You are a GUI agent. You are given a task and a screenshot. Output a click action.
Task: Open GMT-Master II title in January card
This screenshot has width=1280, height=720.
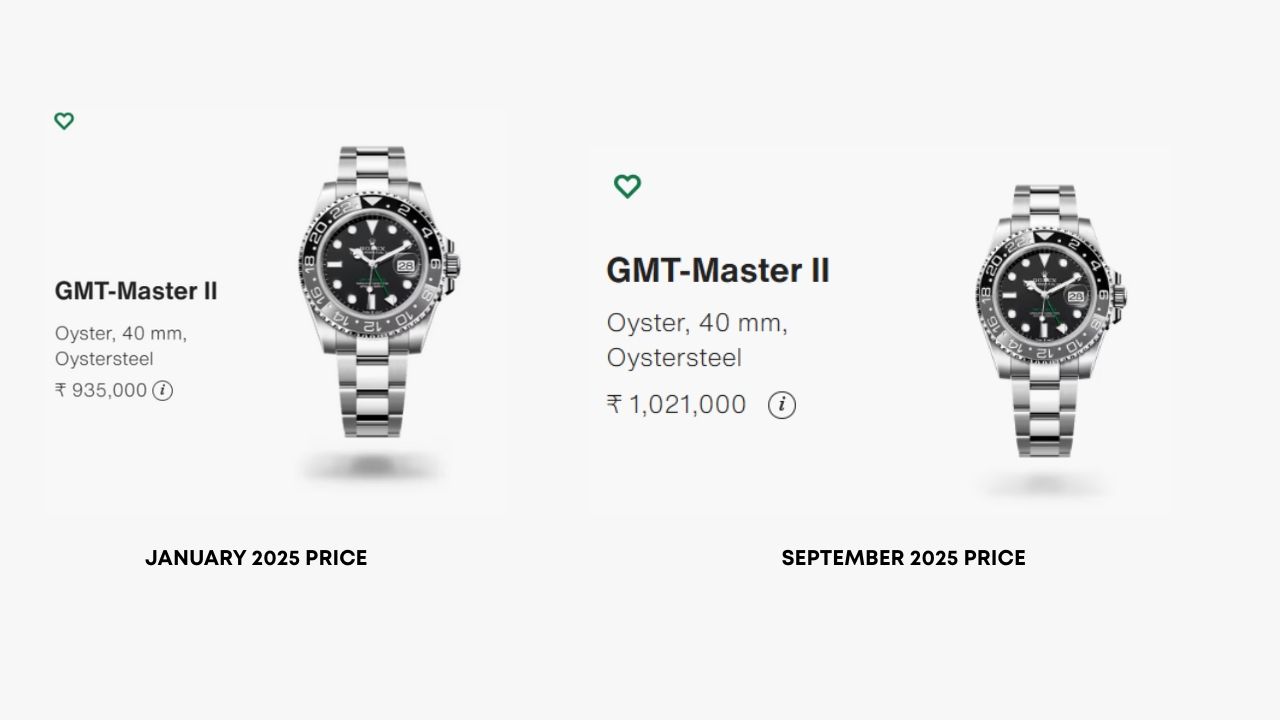[x=136, y=291]
